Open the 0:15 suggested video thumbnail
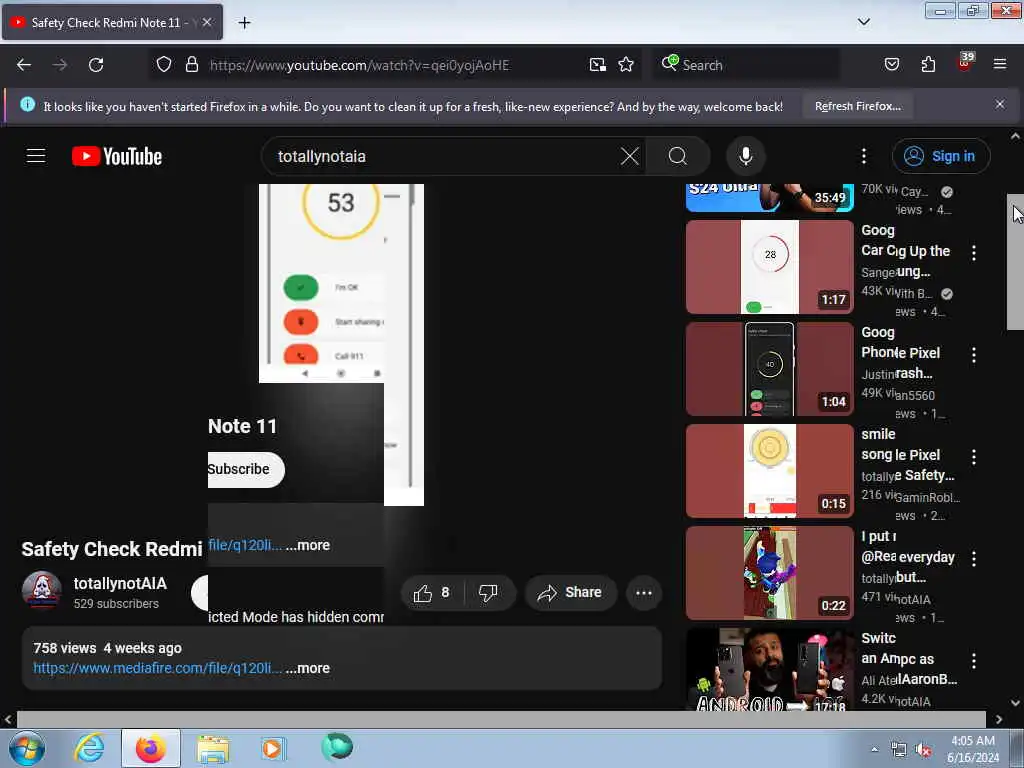1024x768 pixels. point(769,471)
